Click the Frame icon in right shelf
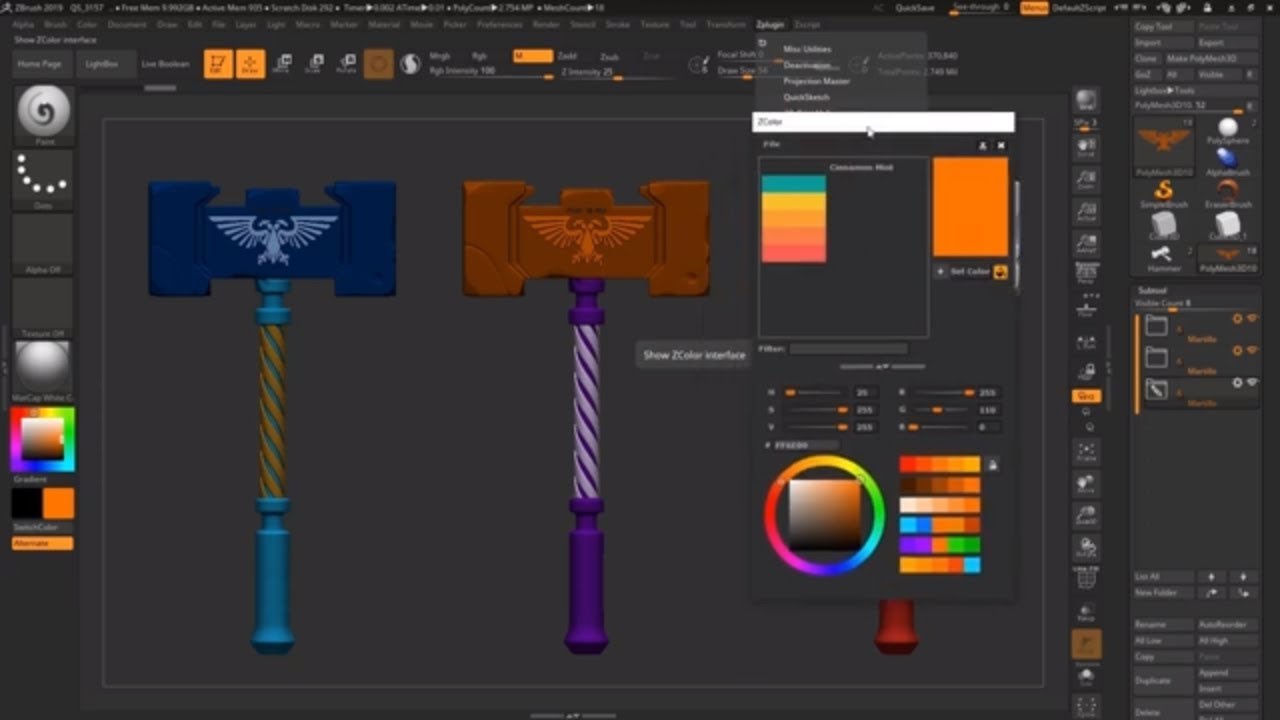This screenshot has height=720, width=1280. pos(1086,452)
